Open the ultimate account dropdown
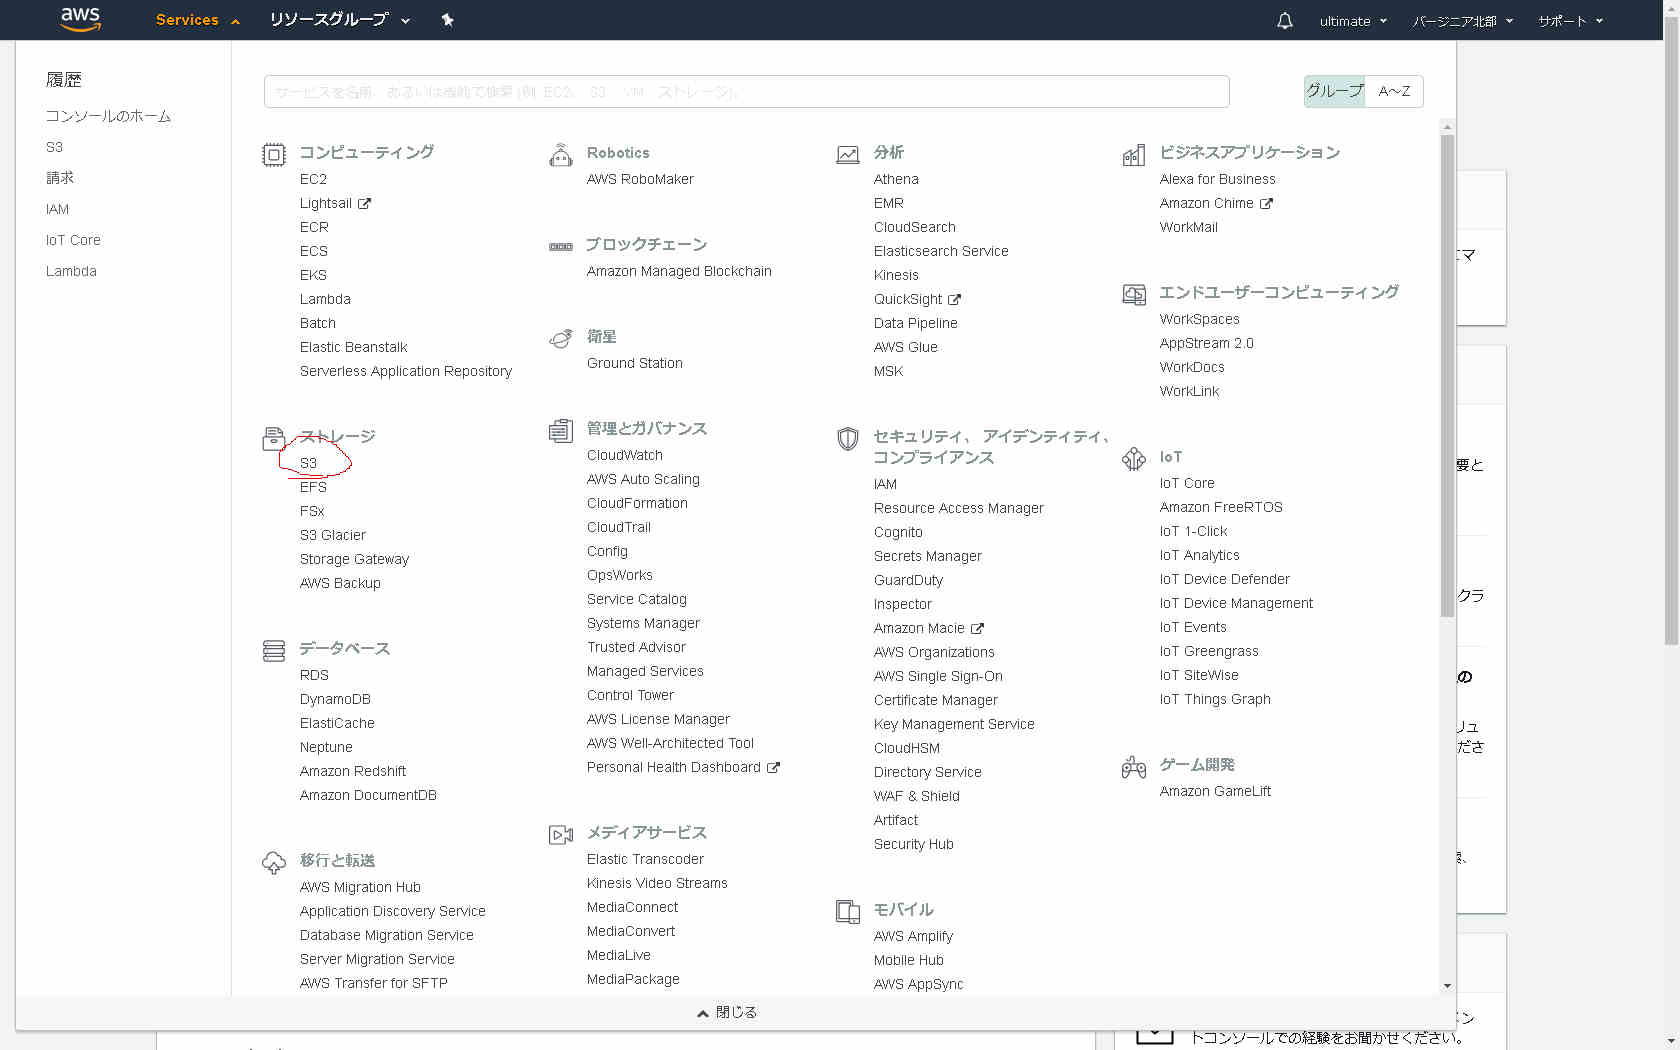Image resolution: width=1680 pixels, height=1050 pixels. click(x=1353, y=21)
